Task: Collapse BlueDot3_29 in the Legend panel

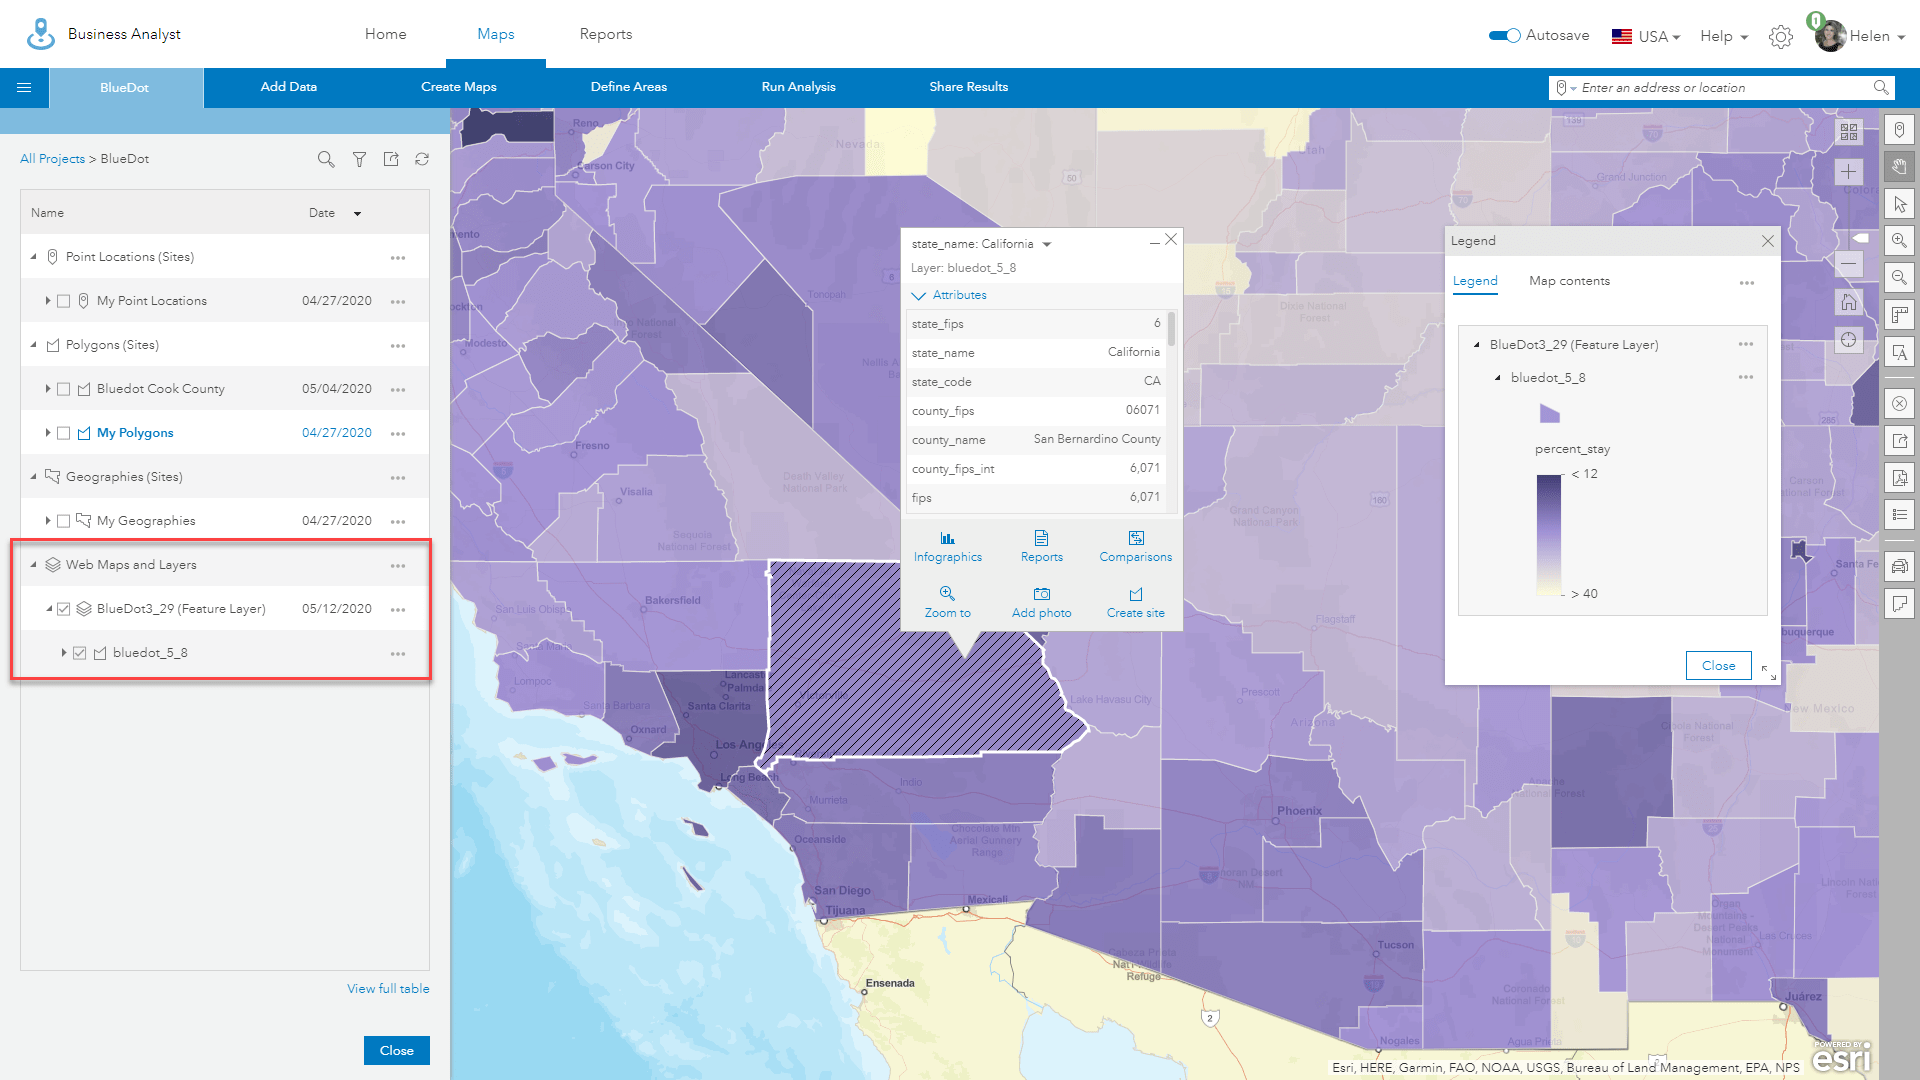Action: coord(1477,345)
